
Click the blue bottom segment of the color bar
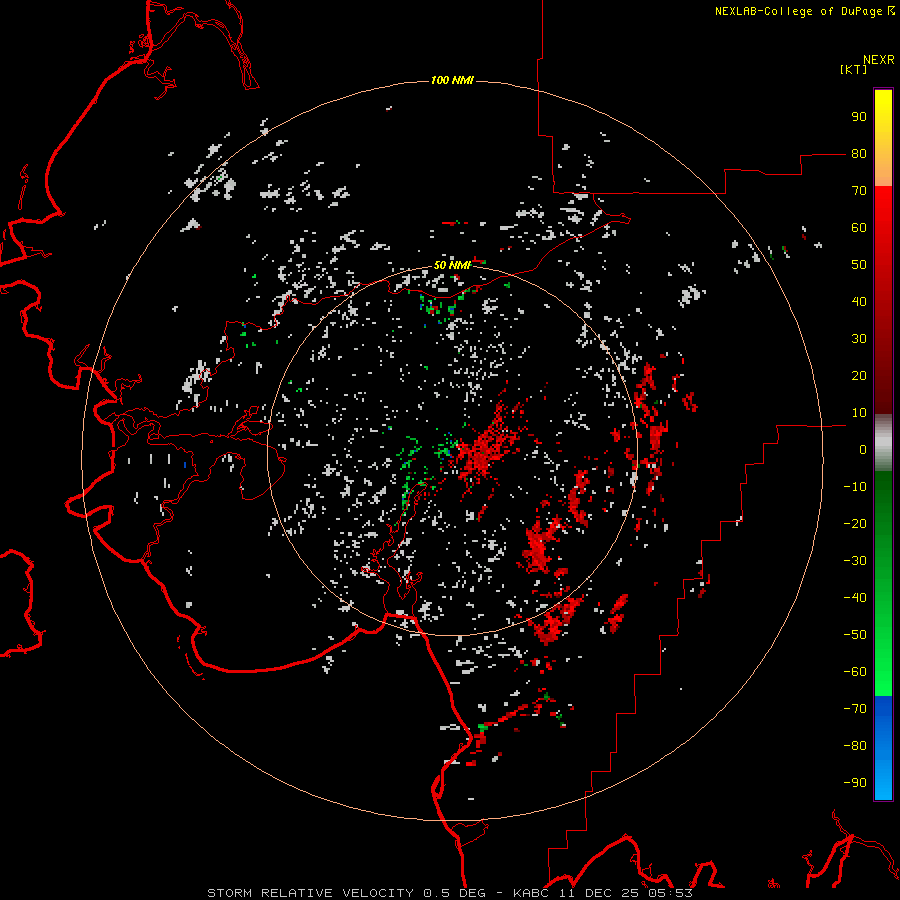coord(883,748)
